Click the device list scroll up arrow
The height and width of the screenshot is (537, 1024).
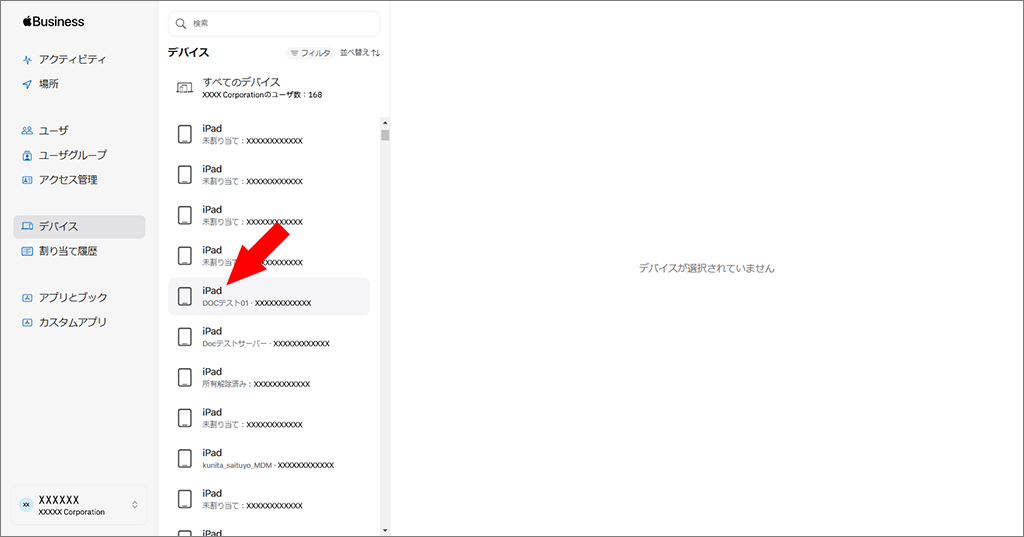pyautogui.click(x=385, y=123)
